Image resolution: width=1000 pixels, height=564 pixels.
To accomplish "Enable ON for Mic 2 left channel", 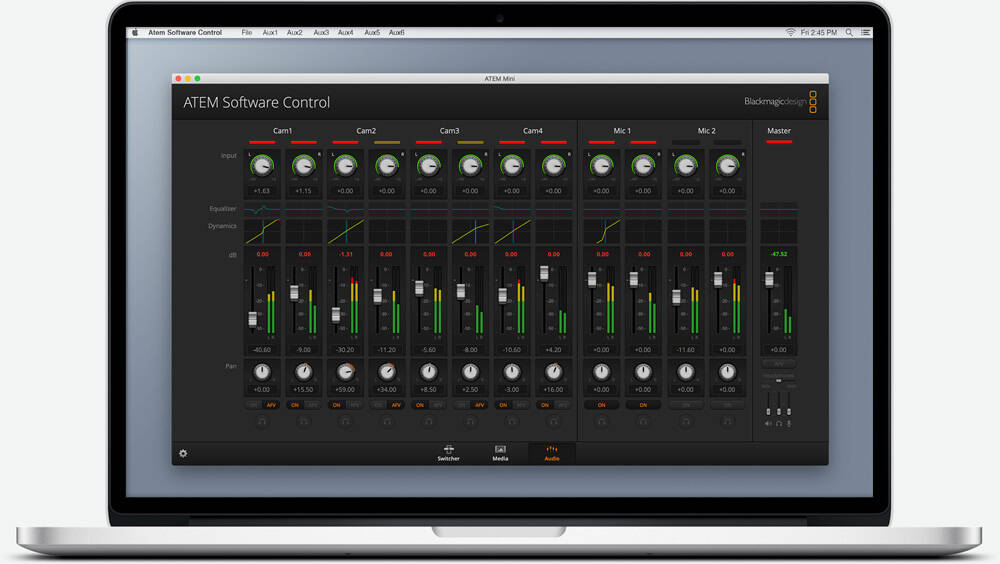I will [686, 405].
